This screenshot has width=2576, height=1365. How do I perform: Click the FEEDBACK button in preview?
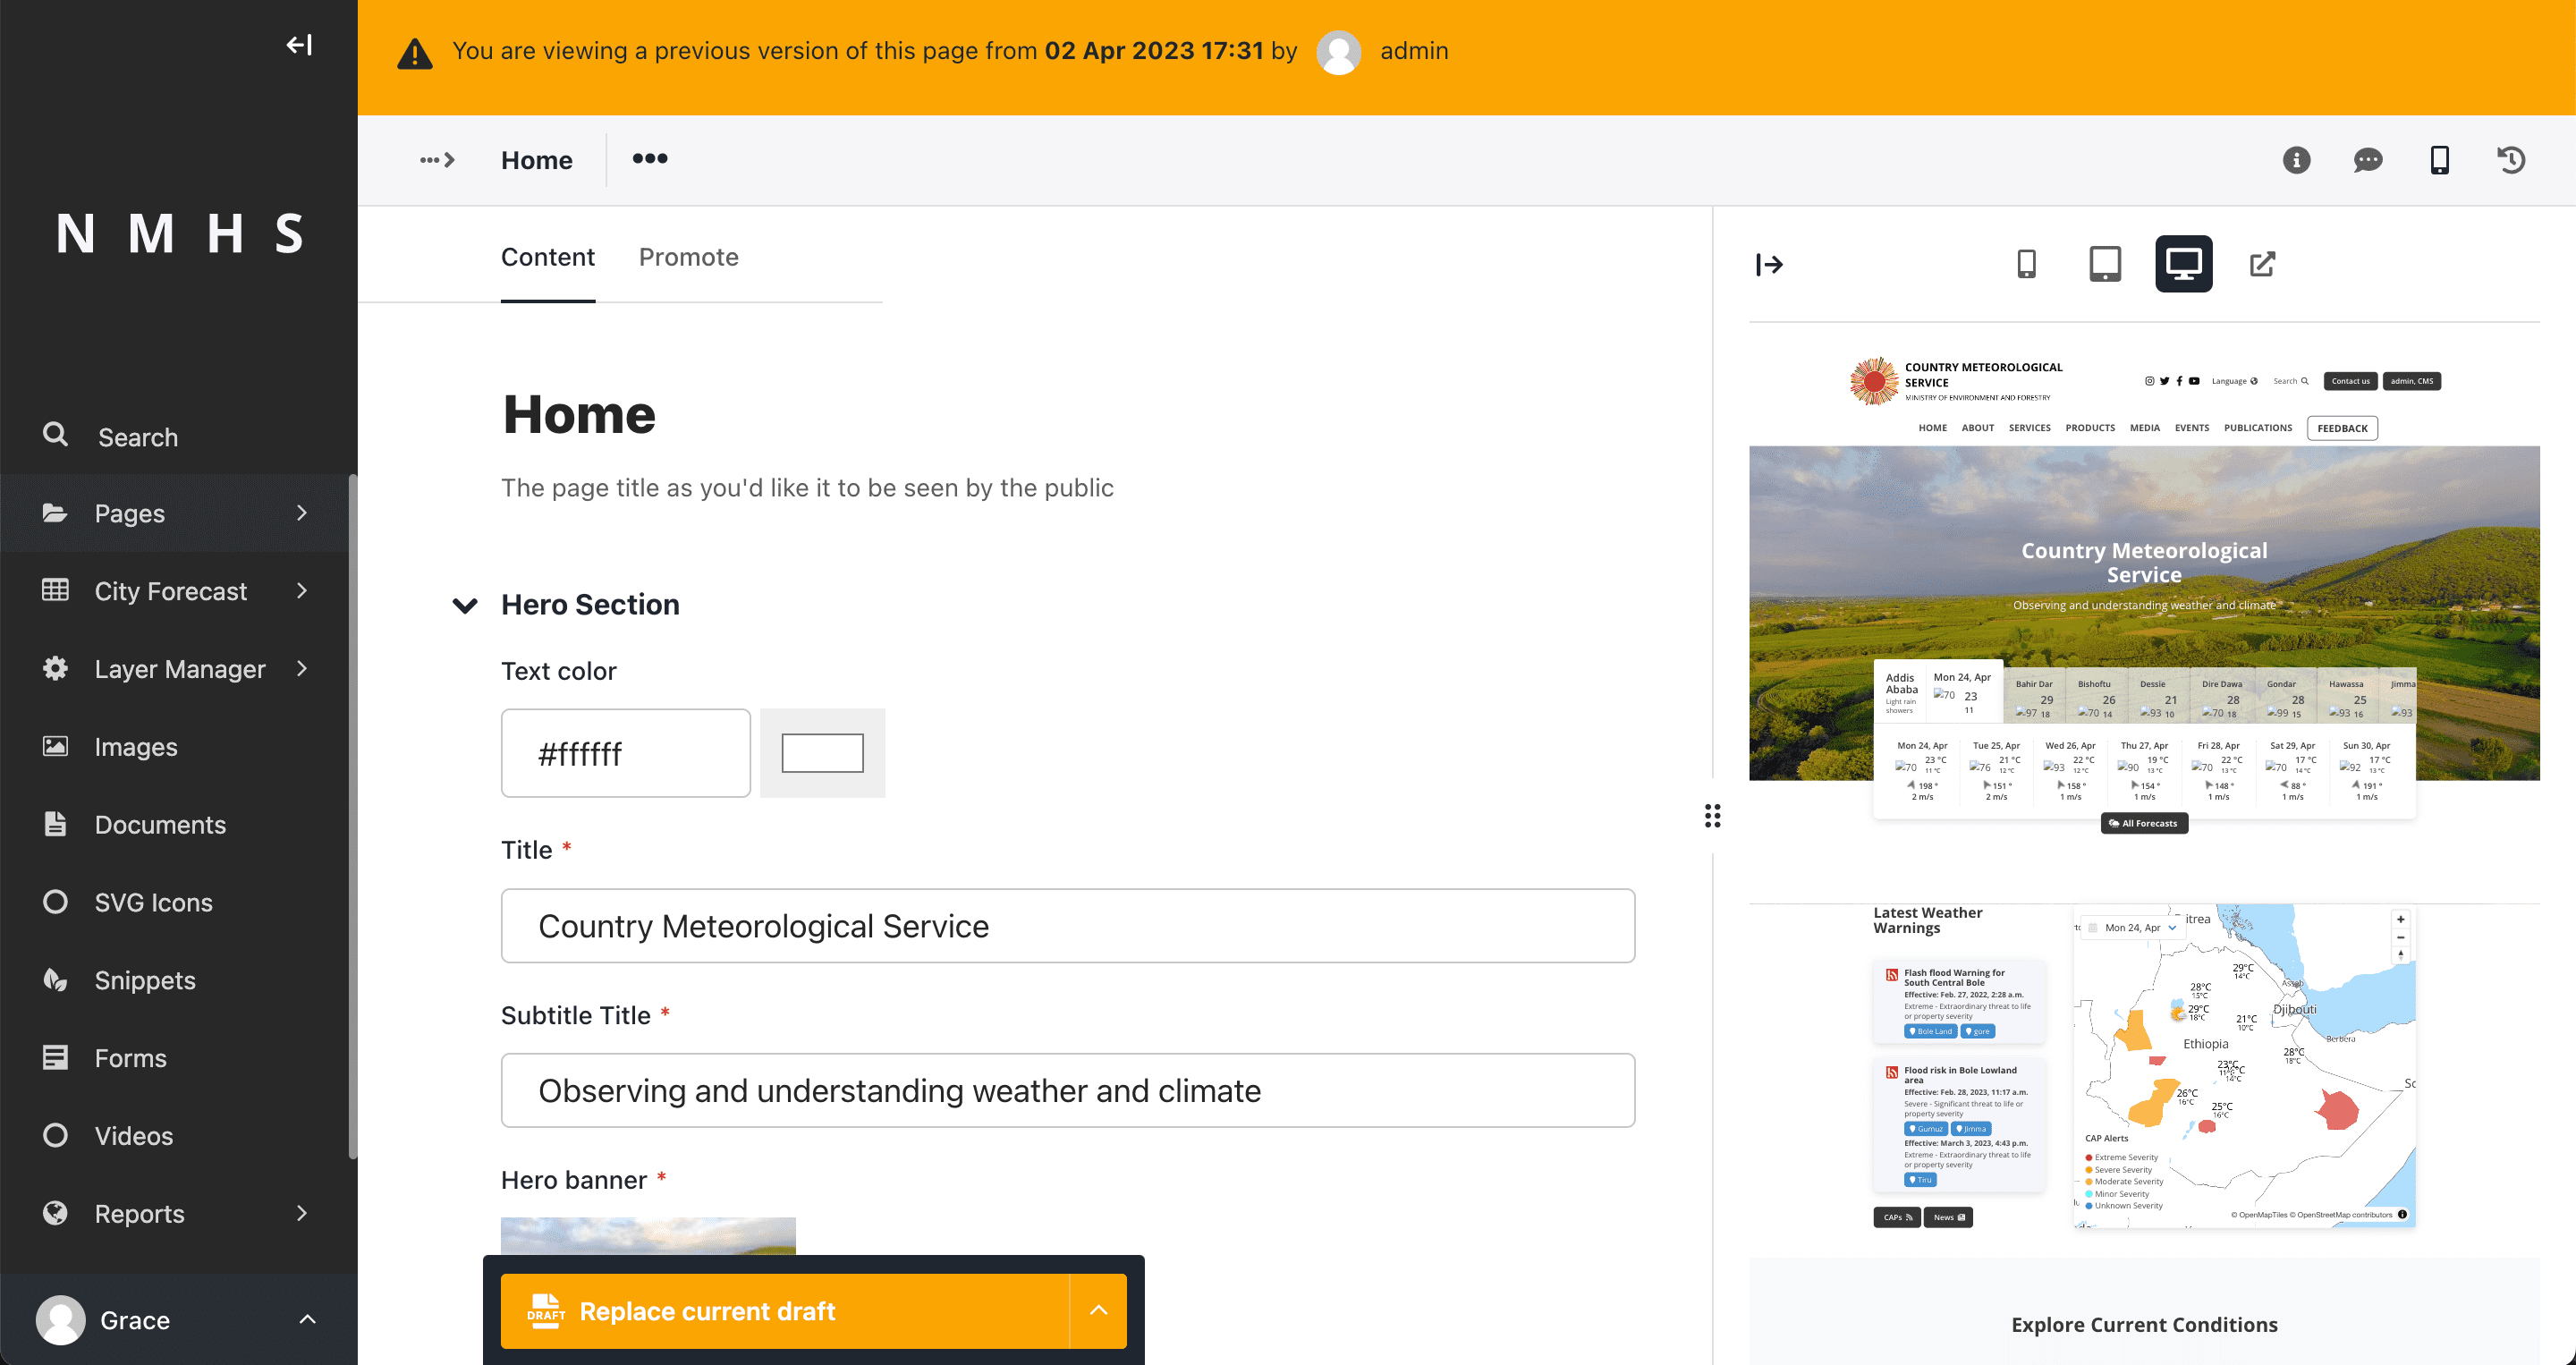tap(2342, 428)
